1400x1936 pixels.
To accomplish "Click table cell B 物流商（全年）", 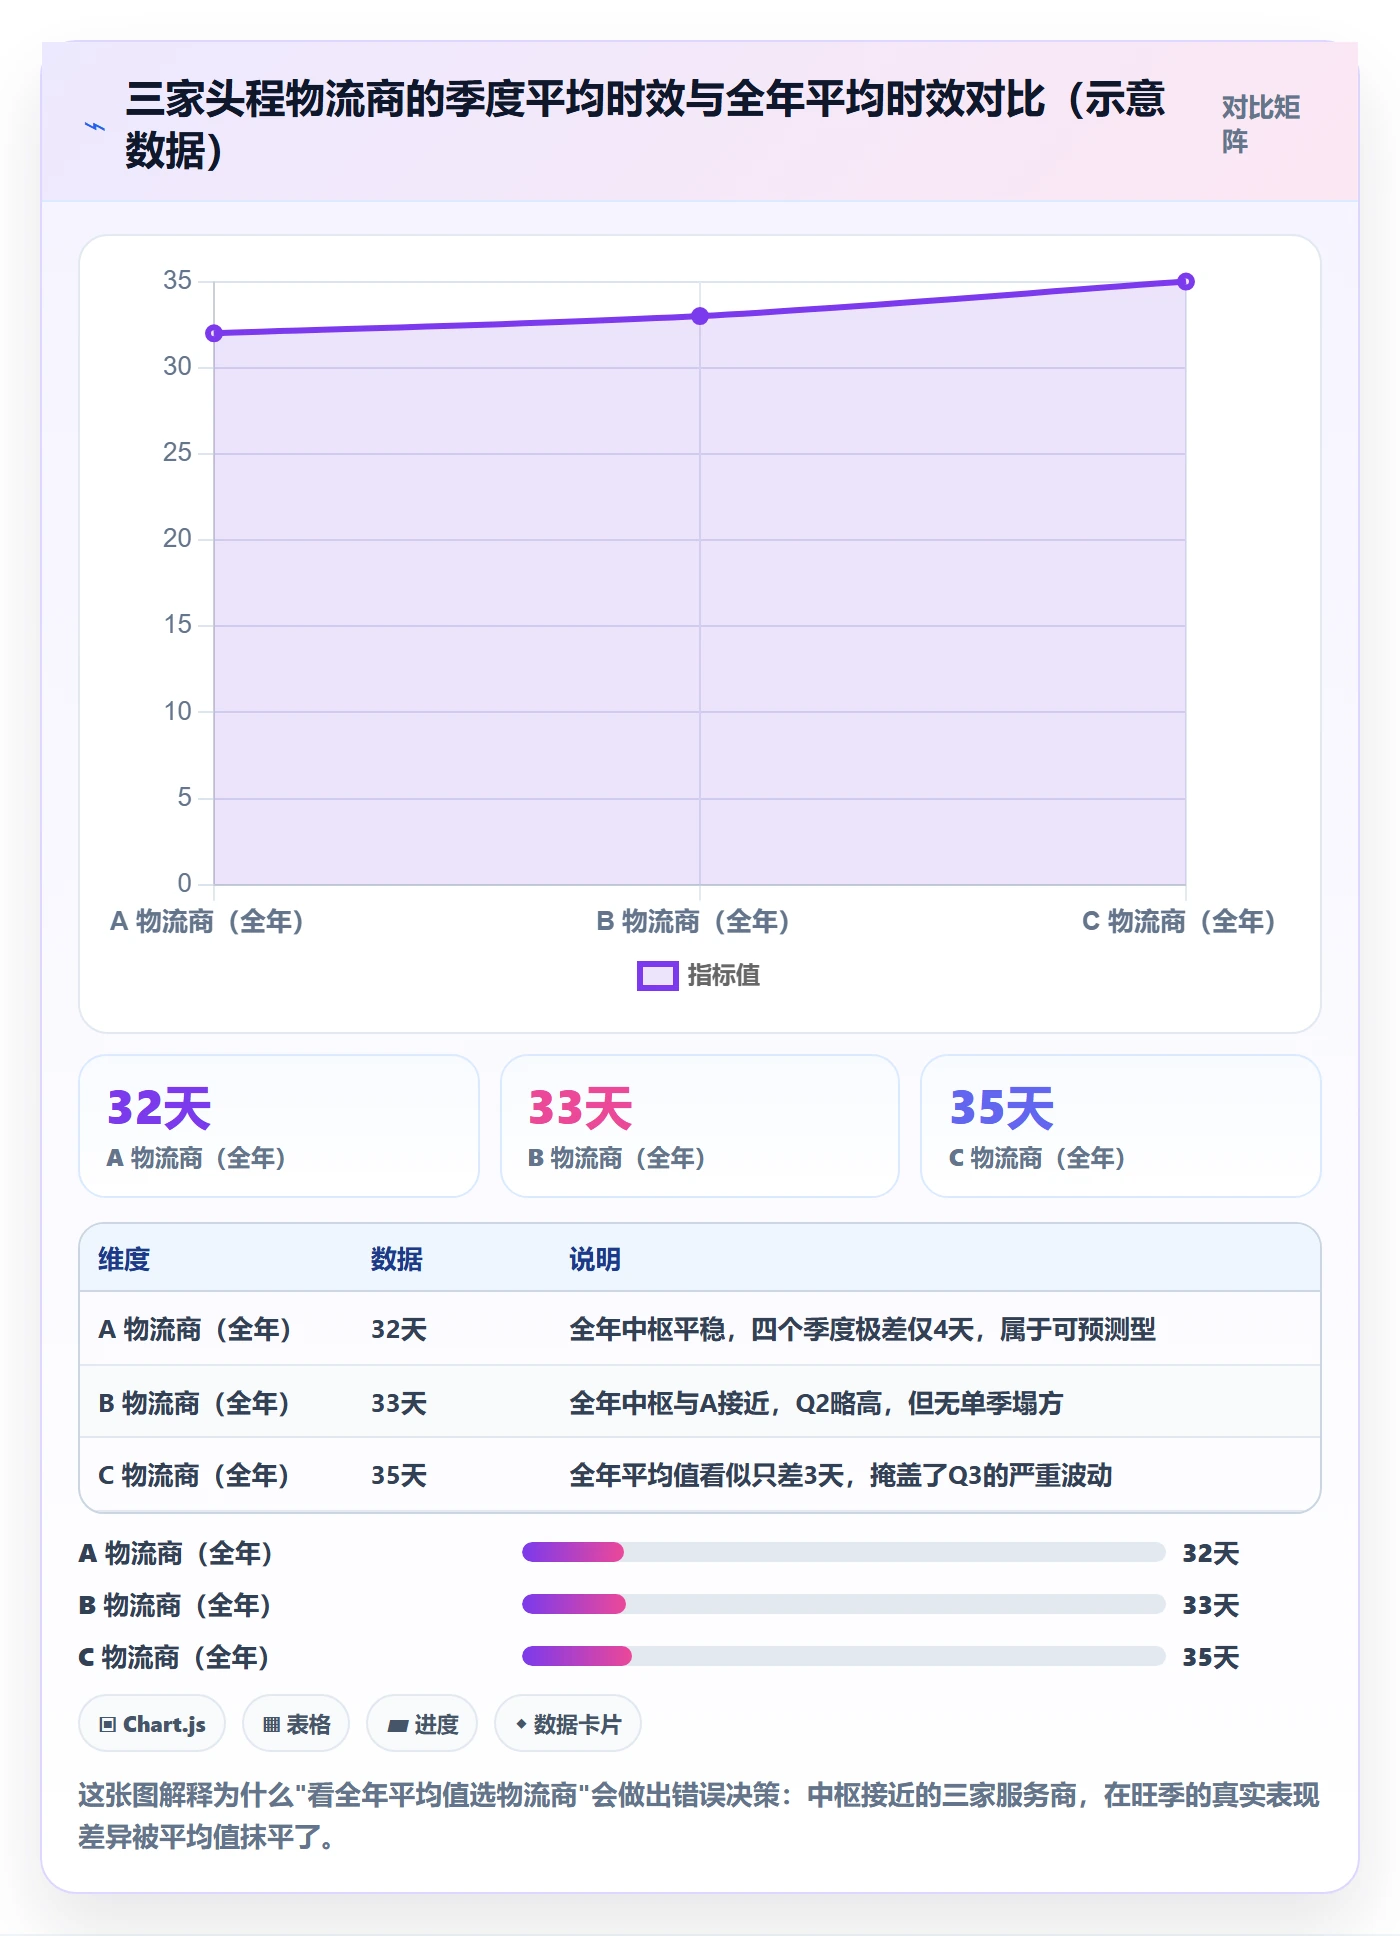I will coord(195,1403).
